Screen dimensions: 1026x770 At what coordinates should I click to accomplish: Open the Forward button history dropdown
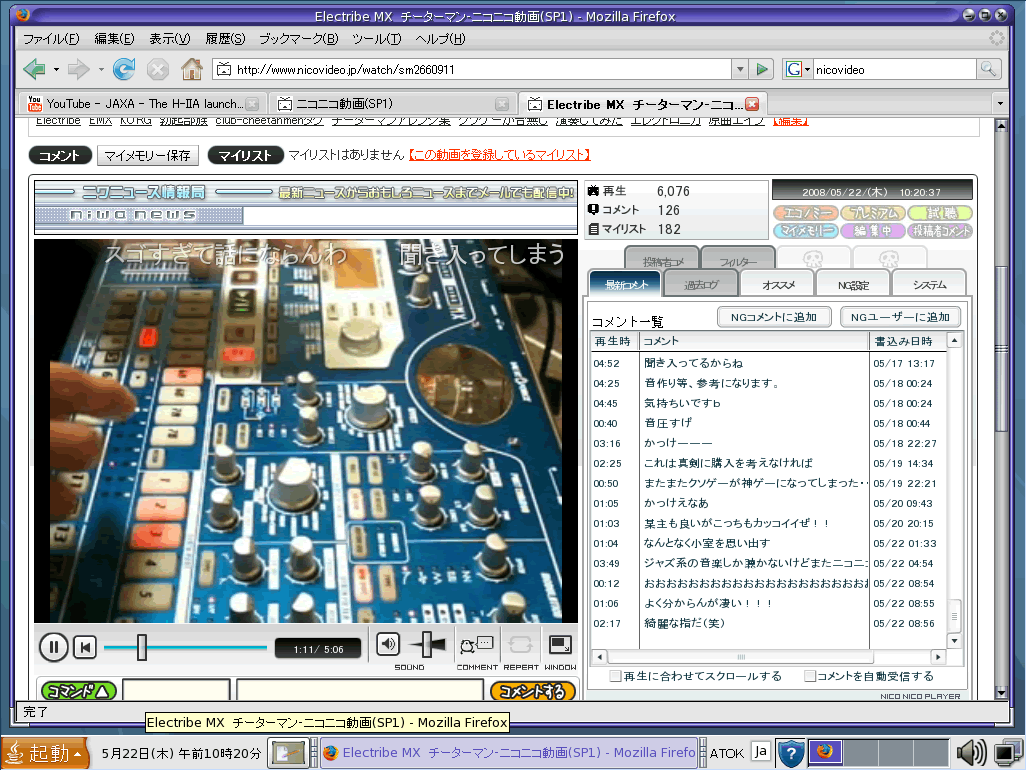[101, 69]
